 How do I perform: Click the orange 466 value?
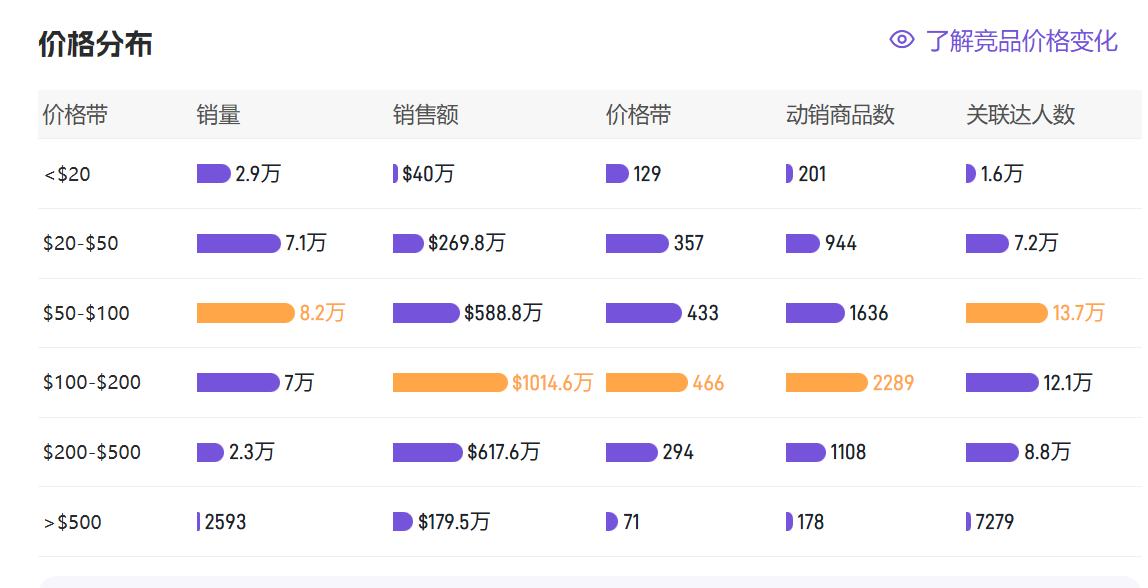[x=708, y=383]
